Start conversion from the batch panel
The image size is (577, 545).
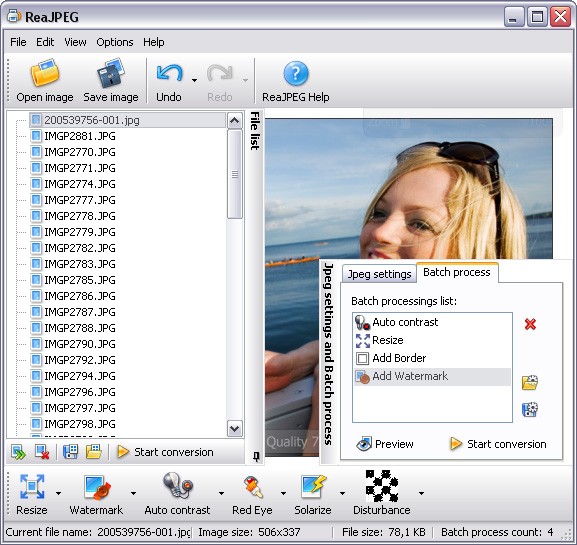(x=498, y=444)
